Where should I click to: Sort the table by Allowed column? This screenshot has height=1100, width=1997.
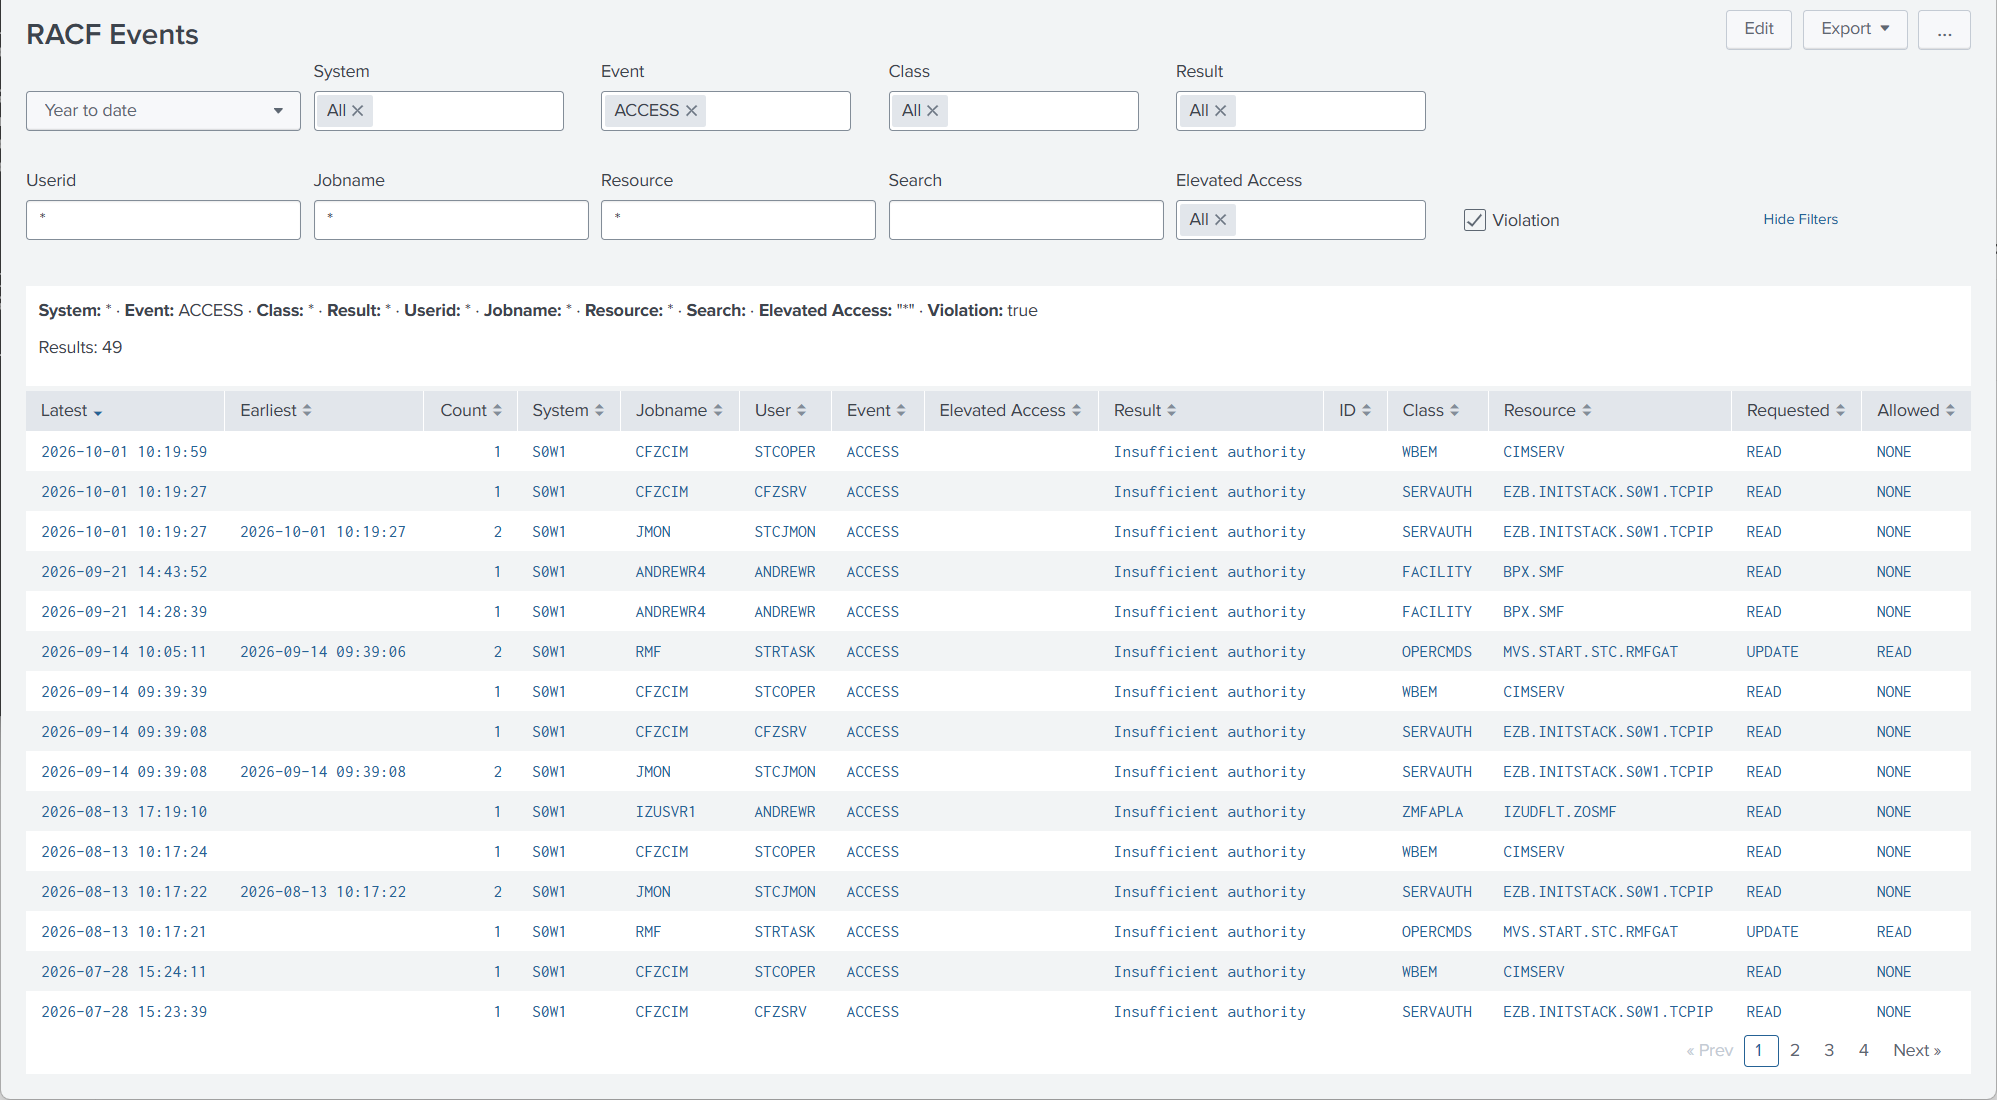click(1916, 411)
